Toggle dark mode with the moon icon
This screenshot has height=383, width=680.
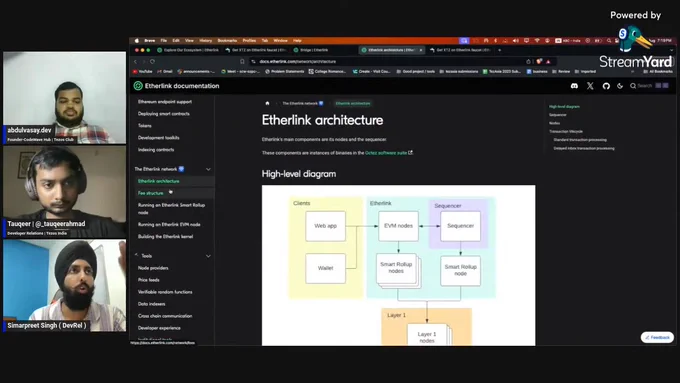[x=620, y=86]
